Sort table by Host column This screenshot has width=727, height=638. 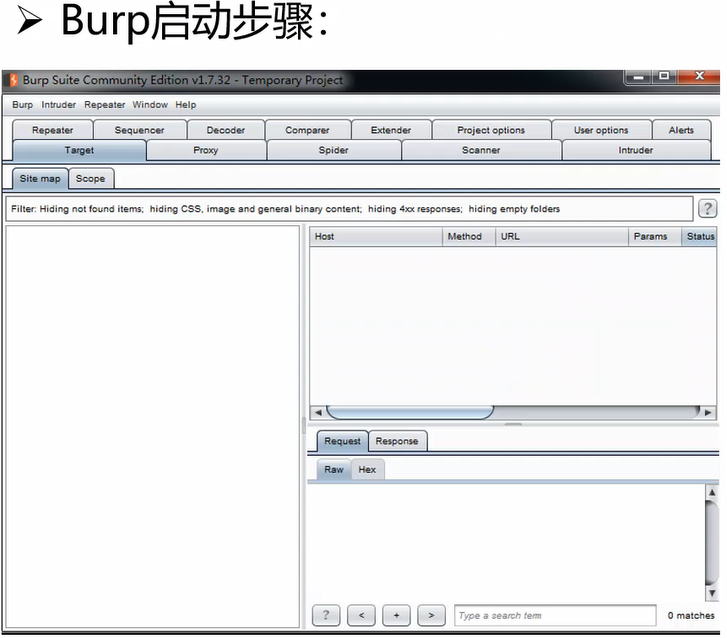pos(376,236)
